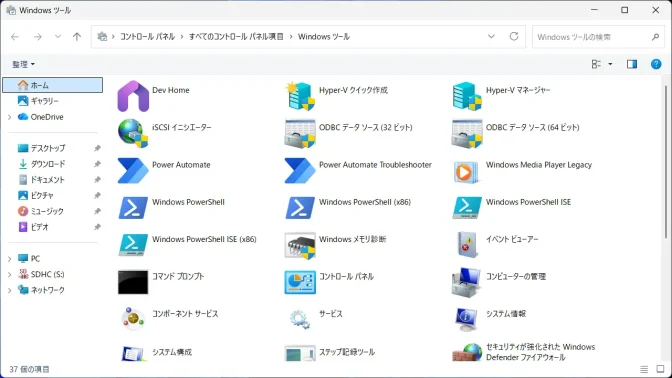Screen dimensions: 672x378
Task: Open Windows PowerShell ISE (x86) icon
Action: coord(133,245)
